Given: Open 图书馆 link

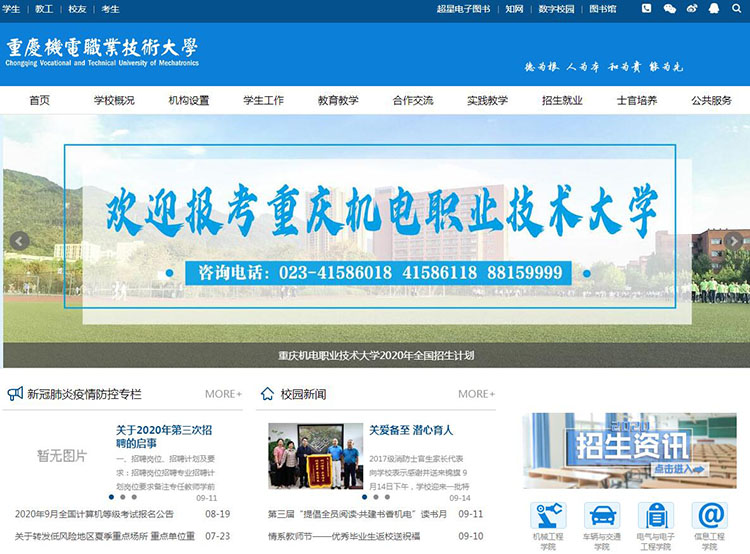Looking at the screenshot, I should point(603,9).
